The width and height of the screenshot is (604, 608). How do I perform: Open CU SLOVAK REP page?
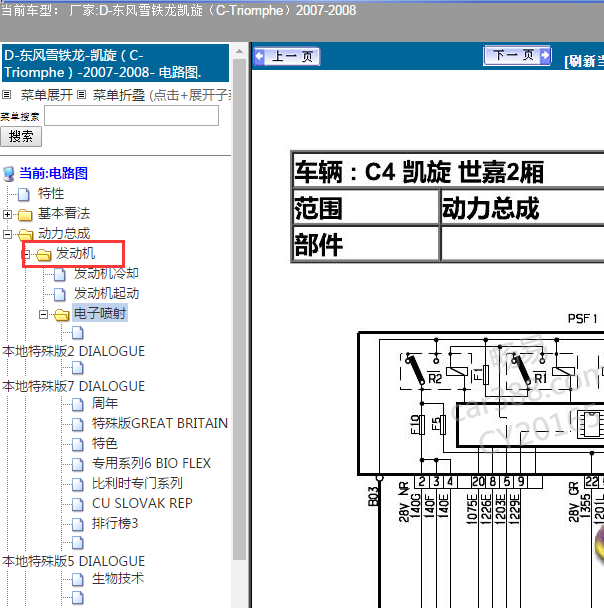click(142, 503)
